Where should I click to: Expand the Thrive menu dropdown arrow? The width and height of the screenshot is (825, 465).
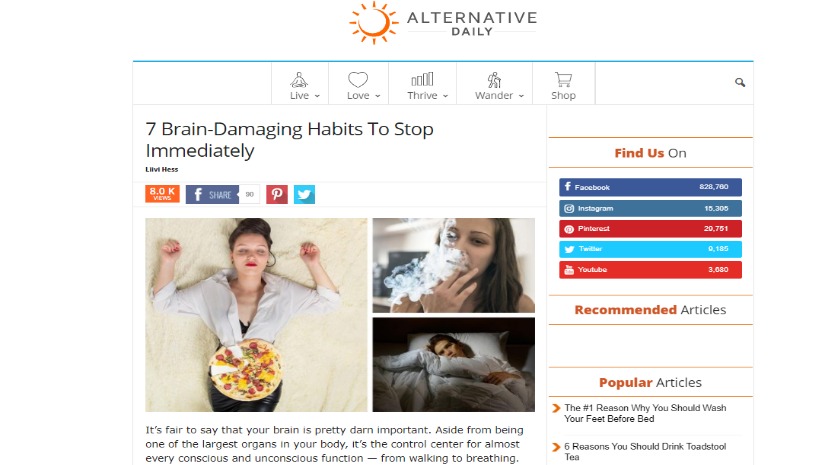[x=445, y=96]
